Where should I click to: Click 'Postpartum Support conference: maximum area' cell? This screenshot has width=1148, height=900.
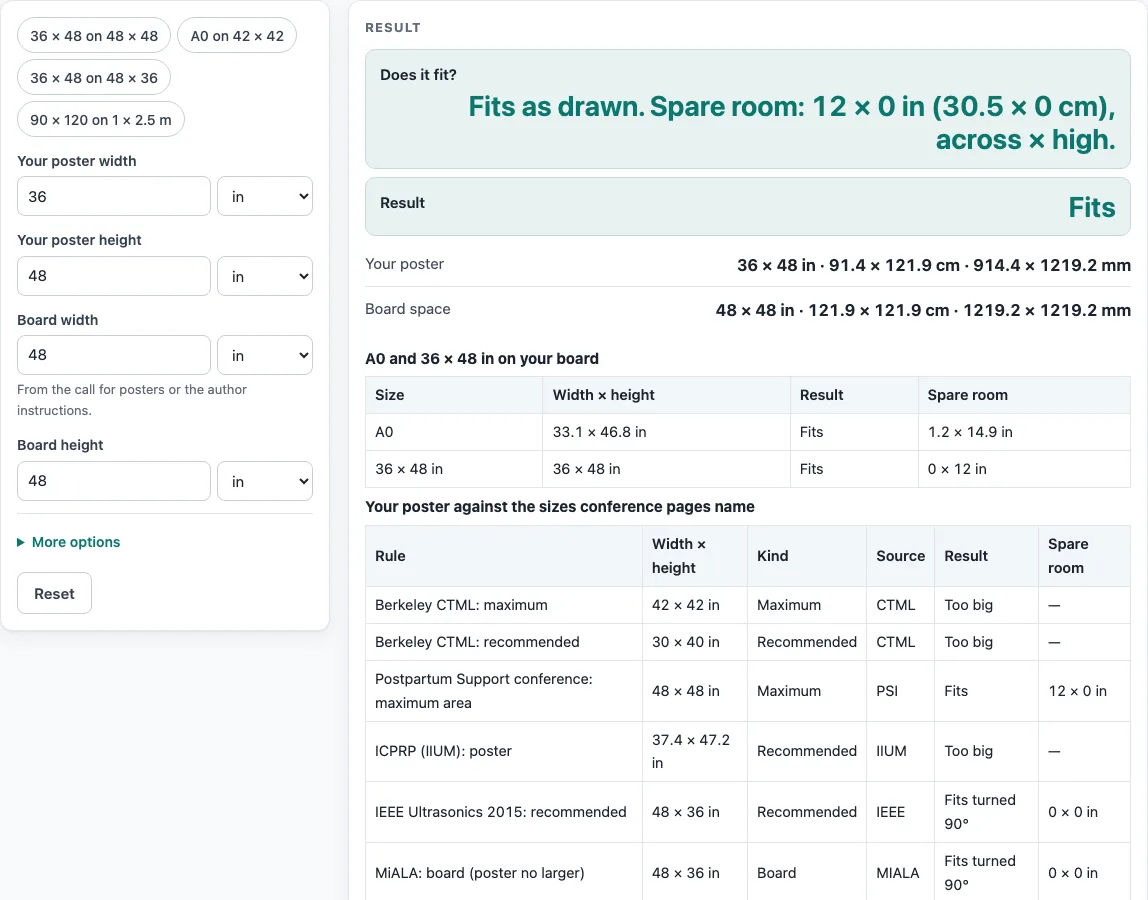504,691
